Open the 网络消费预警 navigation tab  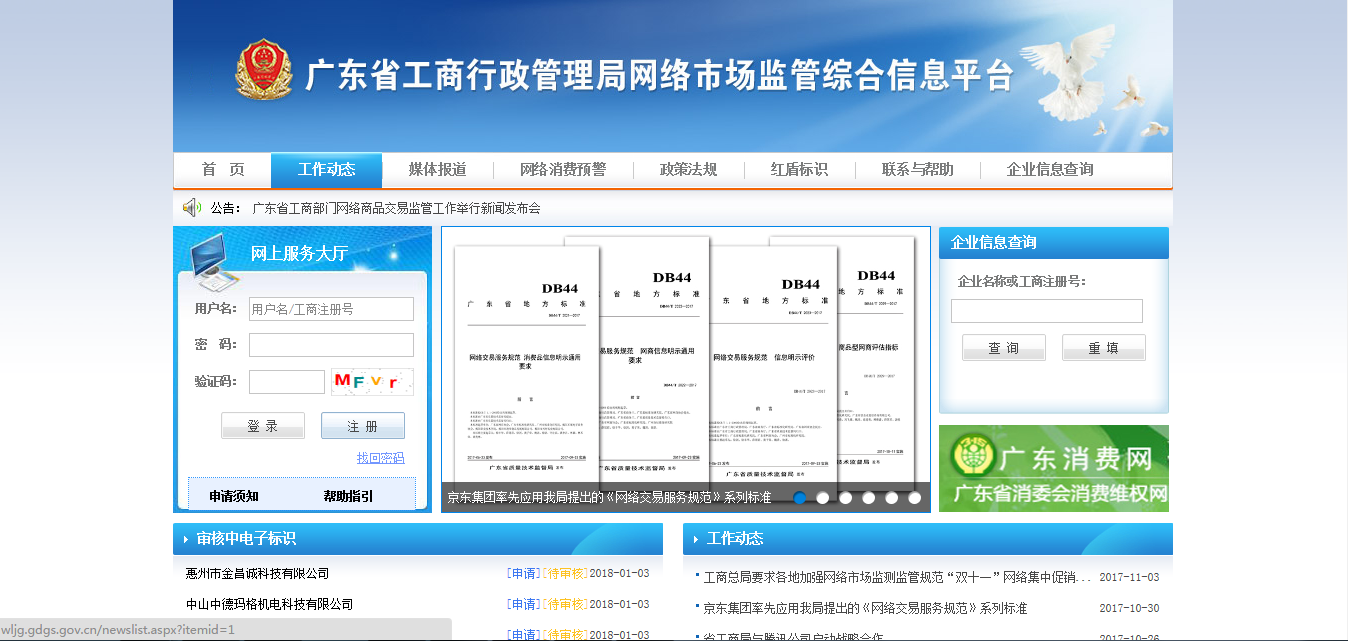pyautogui.click(x=563, y=170)
